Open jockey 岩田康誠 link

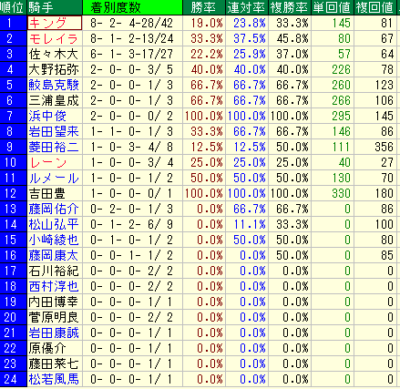pos(54,333)
